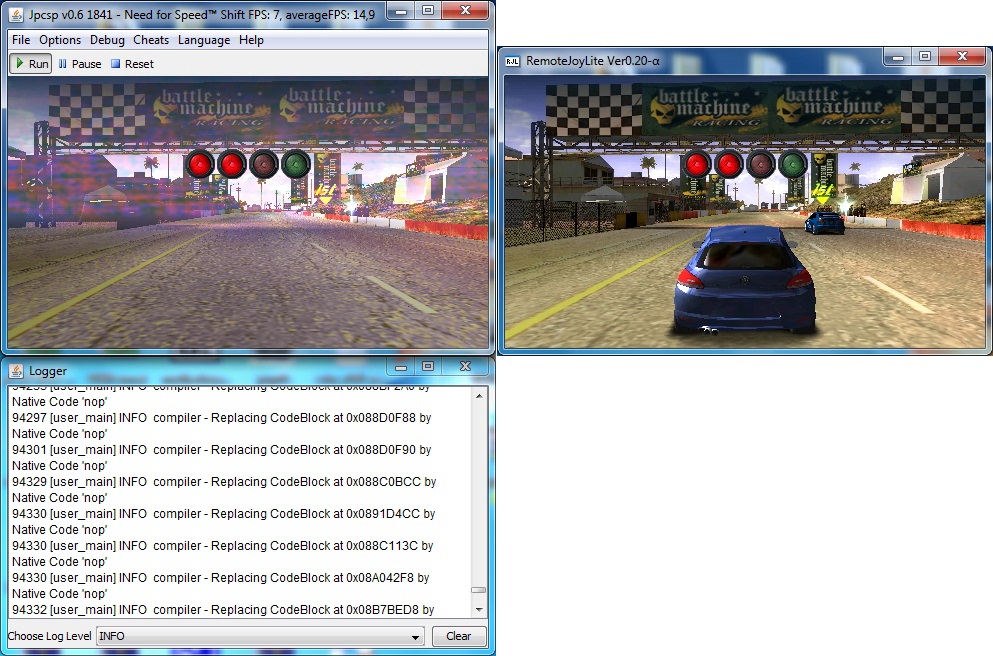
Task: Minimize the Jpcsp emulator window
Action: pos(399,9)
